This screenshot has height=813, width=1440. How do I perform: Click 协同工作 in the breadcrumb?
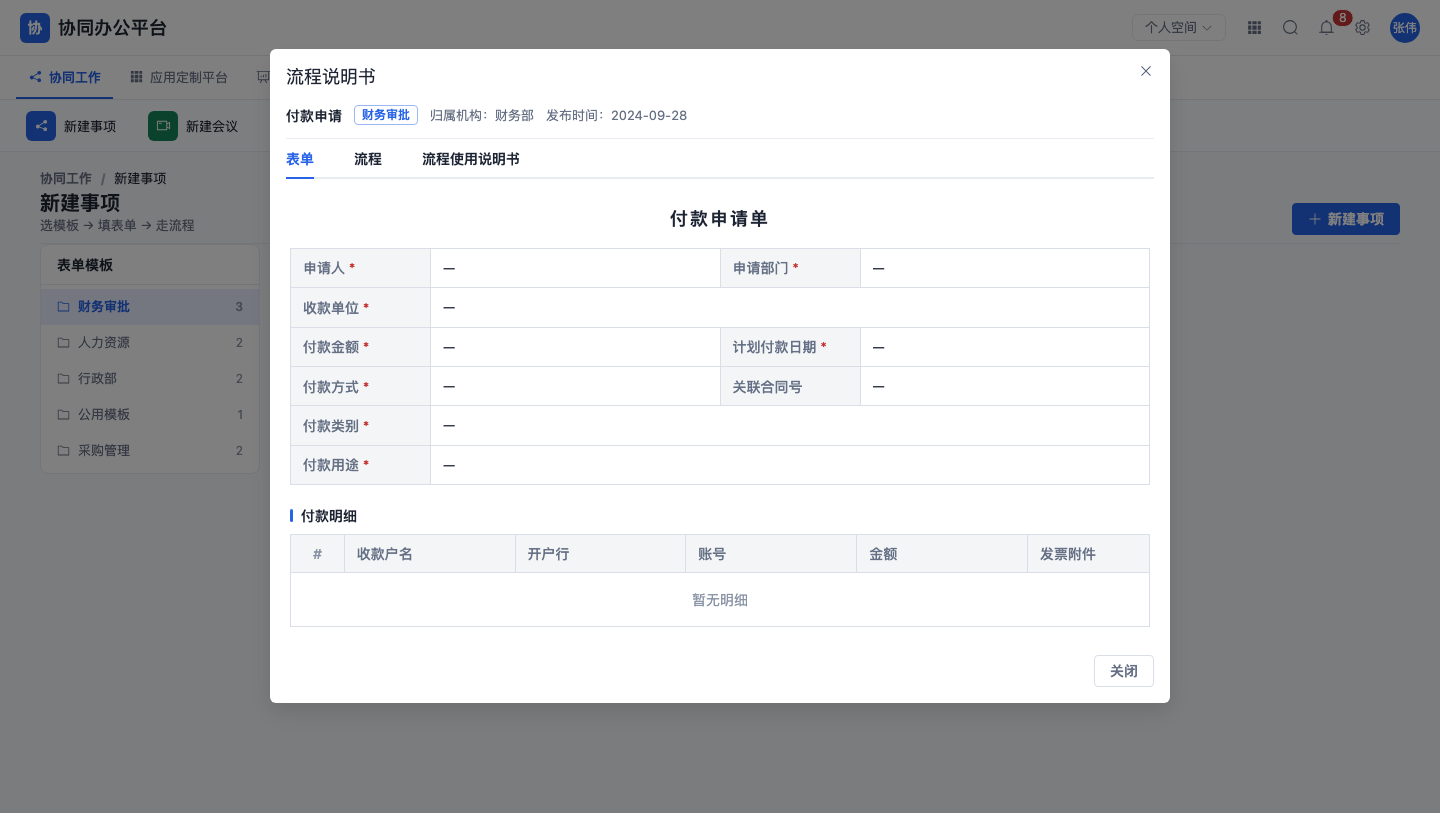click(66, 178)
